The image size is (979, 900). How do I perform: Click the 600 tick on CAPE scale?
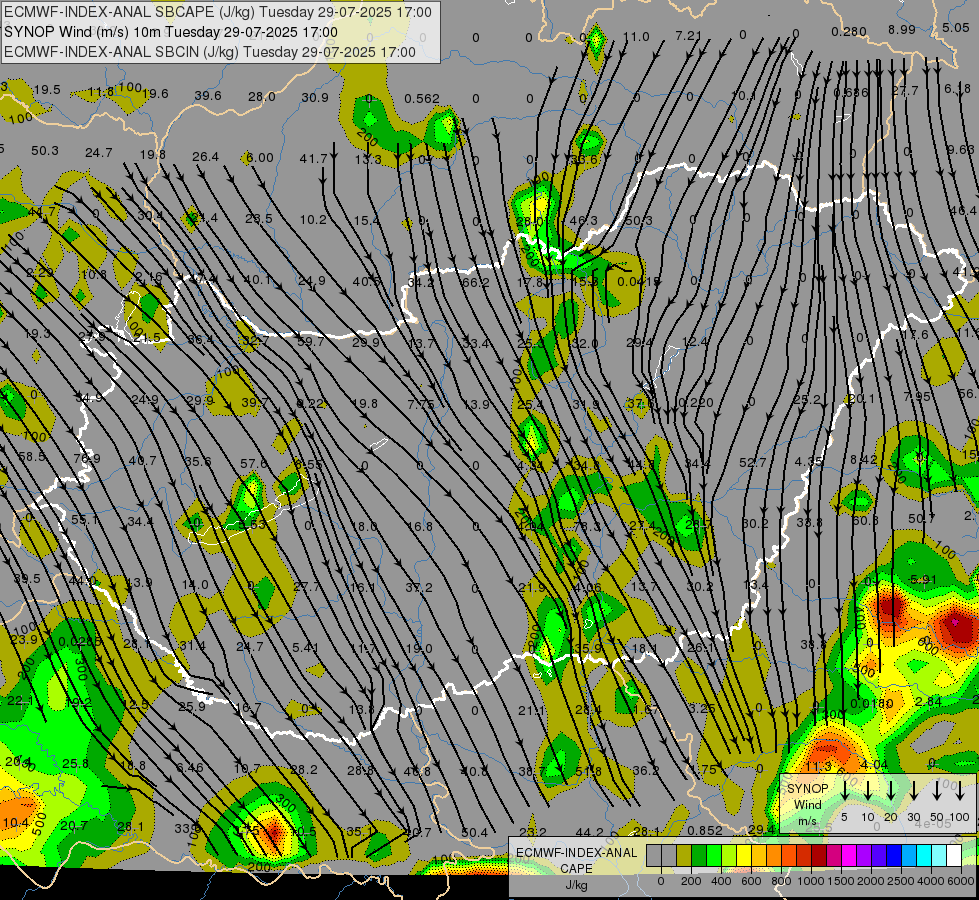click(x=750, y=881)
